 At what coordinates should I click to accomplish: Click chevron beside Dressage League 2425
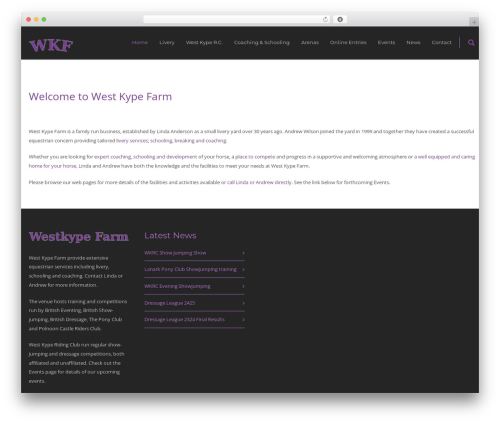[243, 303]
